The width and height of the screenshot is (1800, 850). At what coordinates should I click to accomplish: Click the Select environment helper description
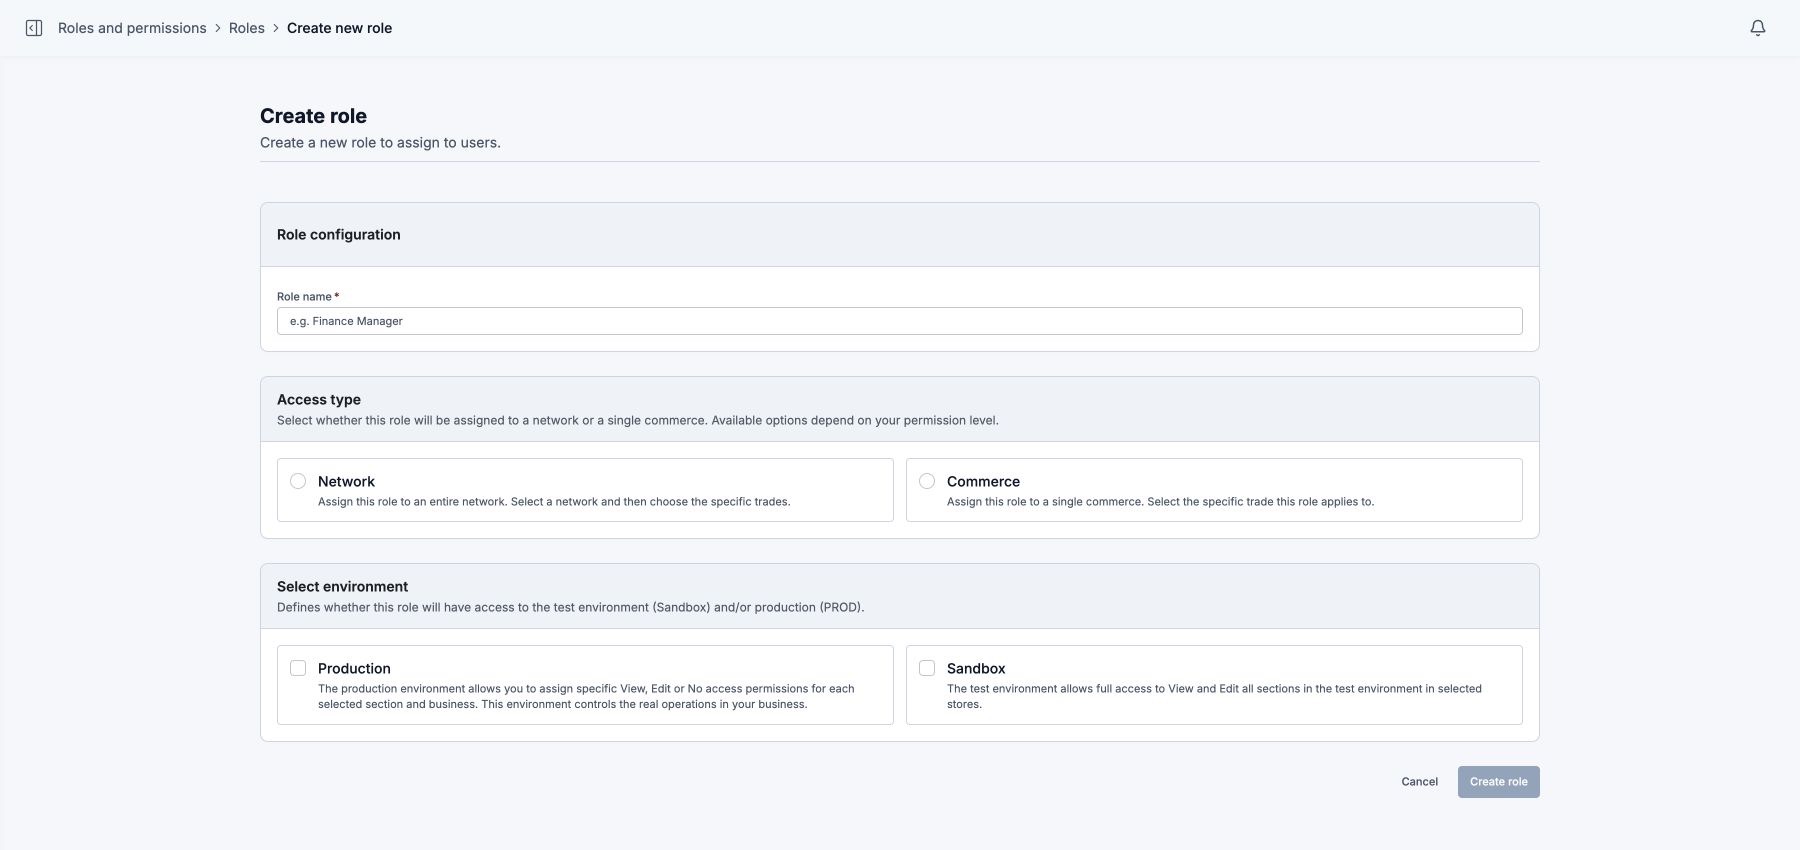(x=571, y=607)
